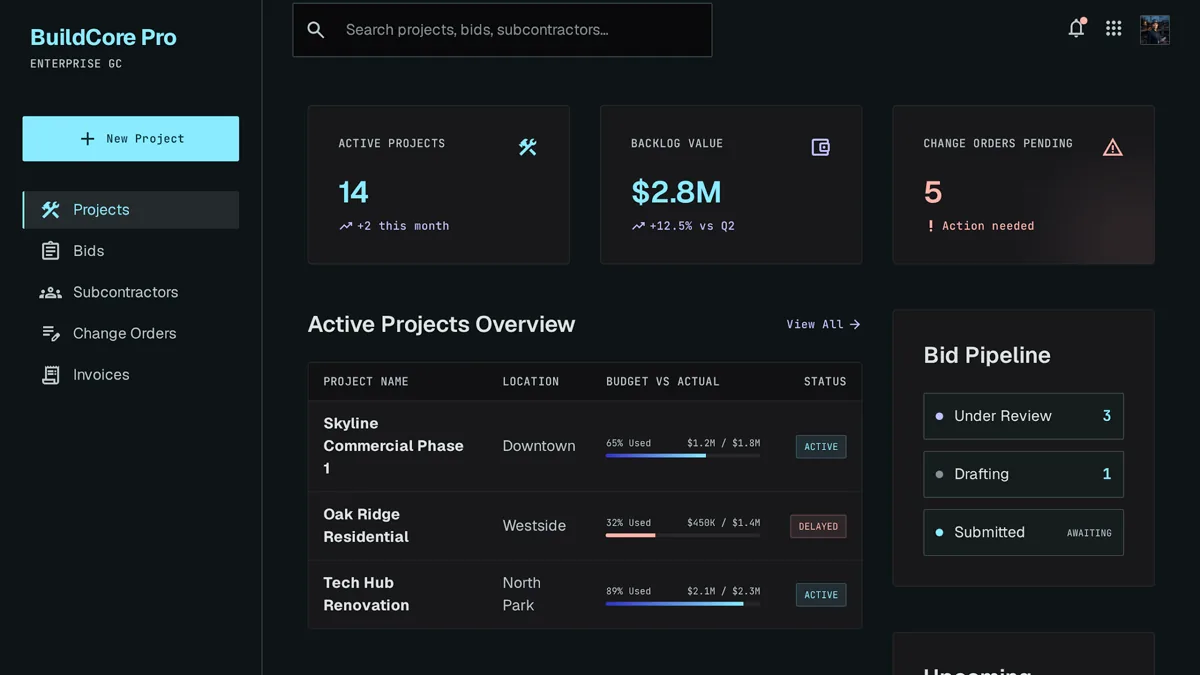Click the Downtown location cell
1200x675 pixels.
[x=539, y=446]
